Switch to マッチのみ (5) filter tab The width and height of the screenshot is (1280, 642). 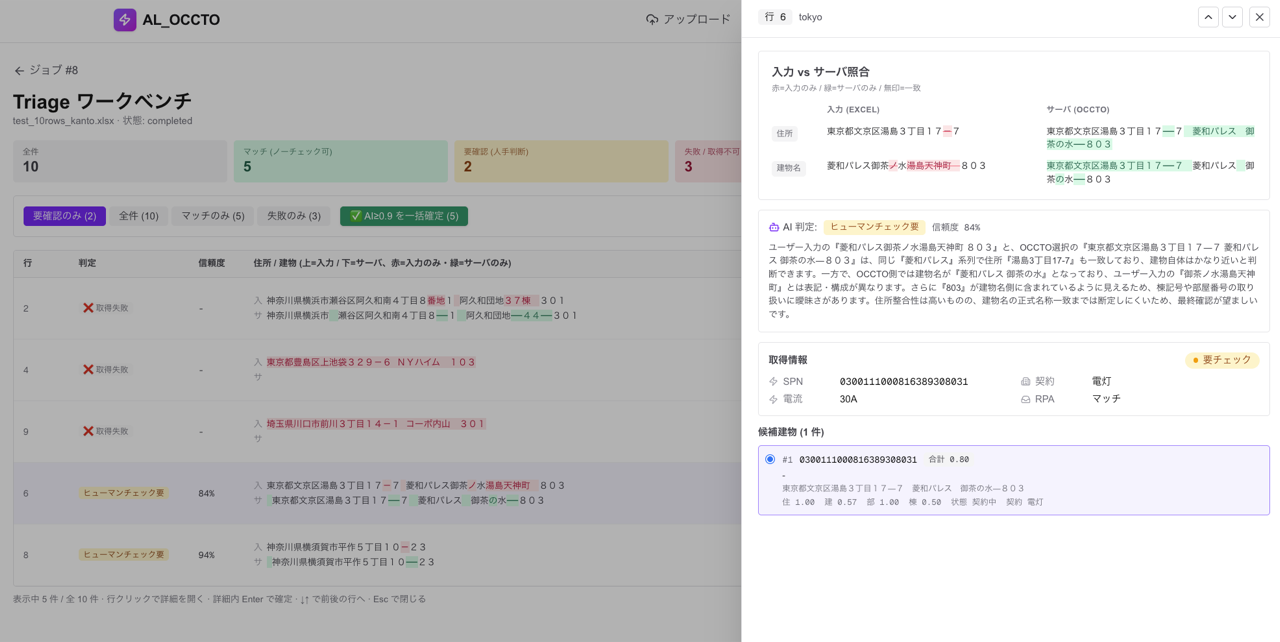[213, 216]
